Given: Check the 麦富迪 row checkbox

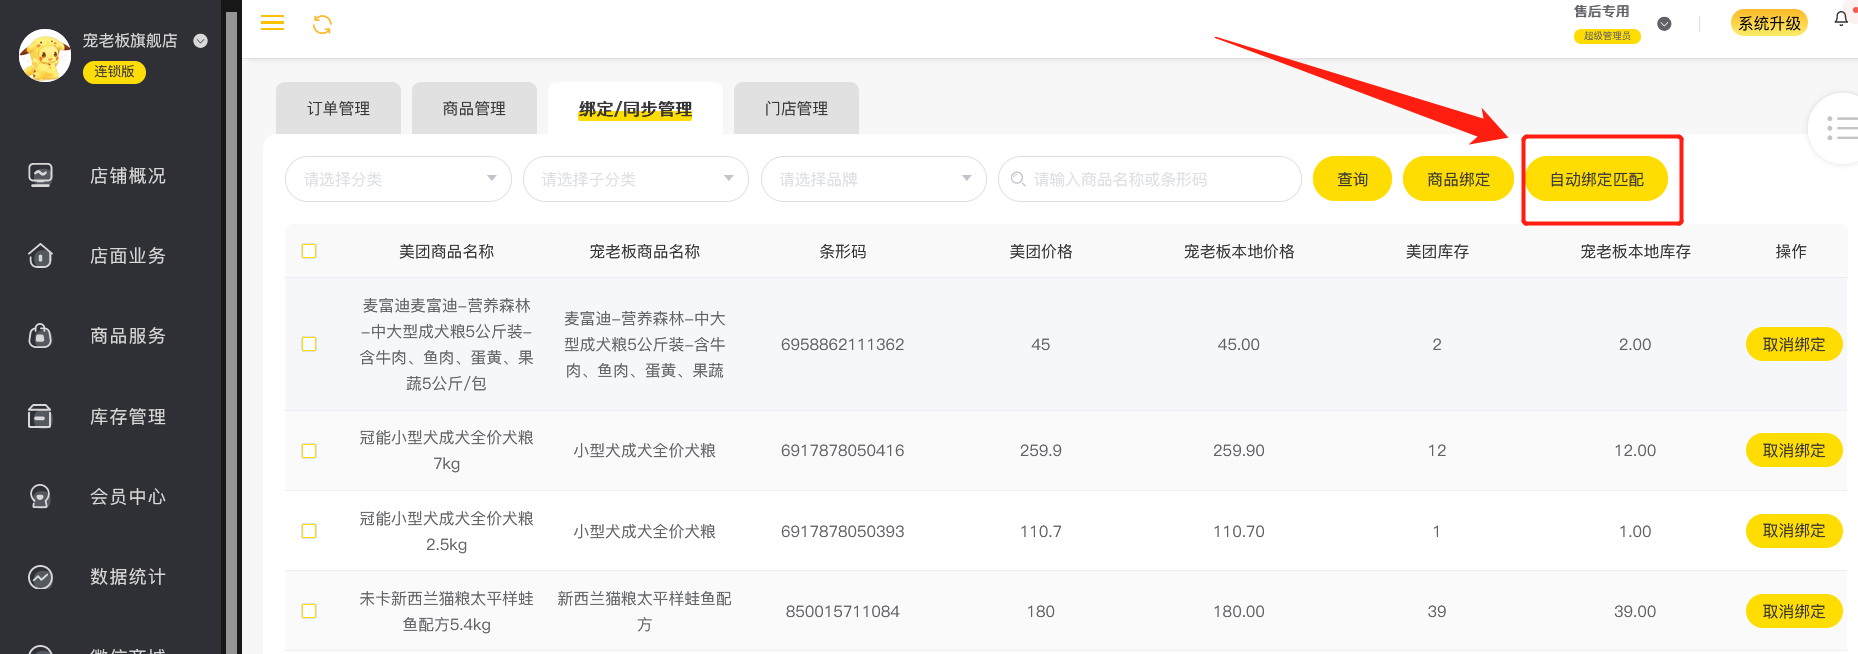Looking at the screenshot, I should click(309, 344).
